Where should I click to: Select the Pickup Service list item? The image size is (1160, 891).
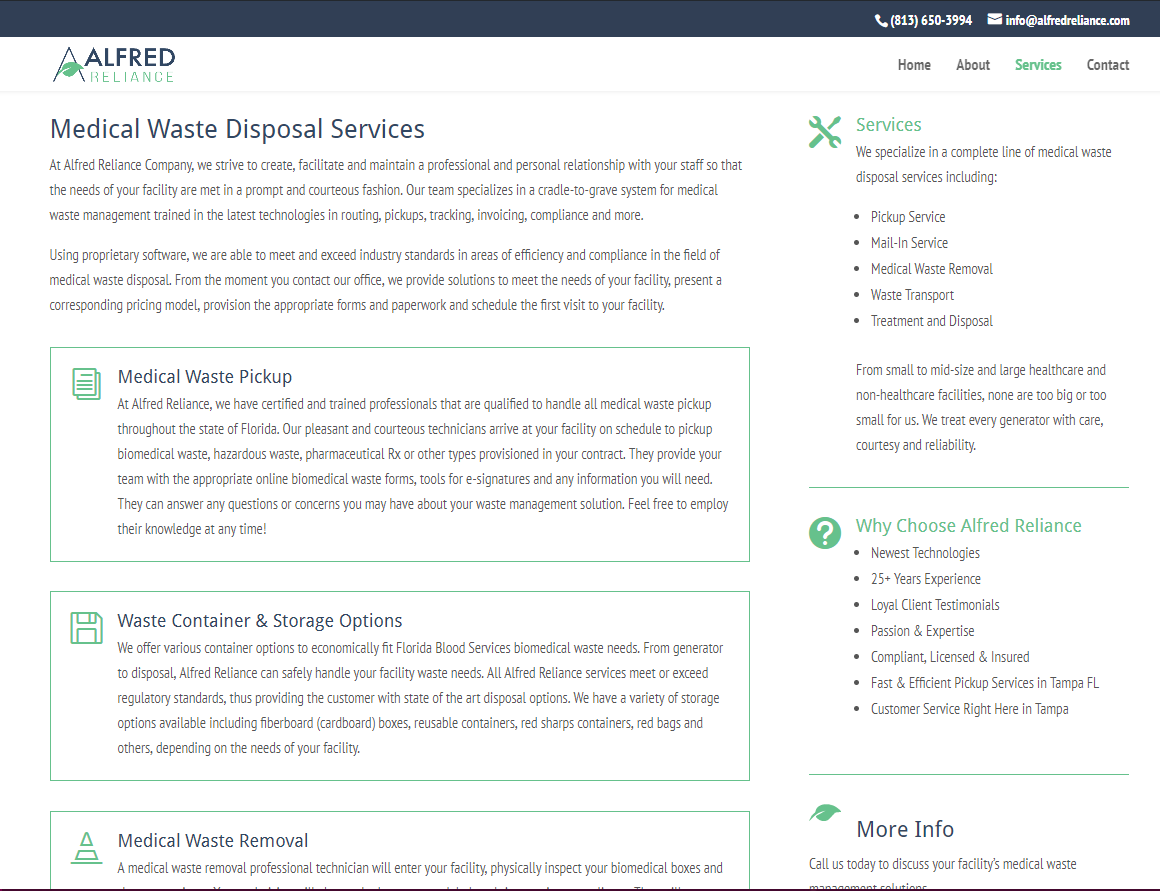[908, 217]
